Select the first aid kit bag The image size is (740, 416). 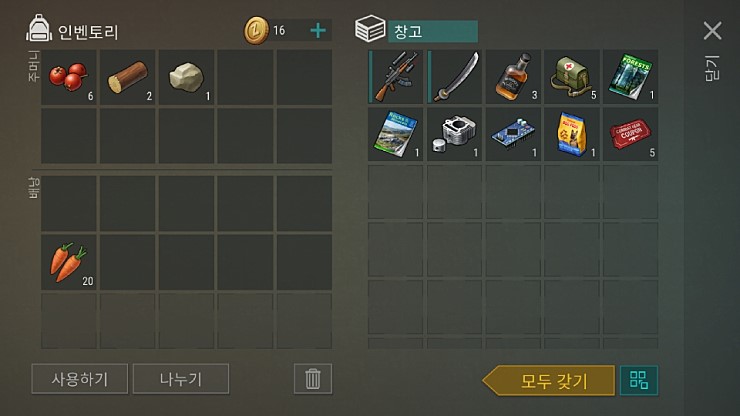pos(572,76)
